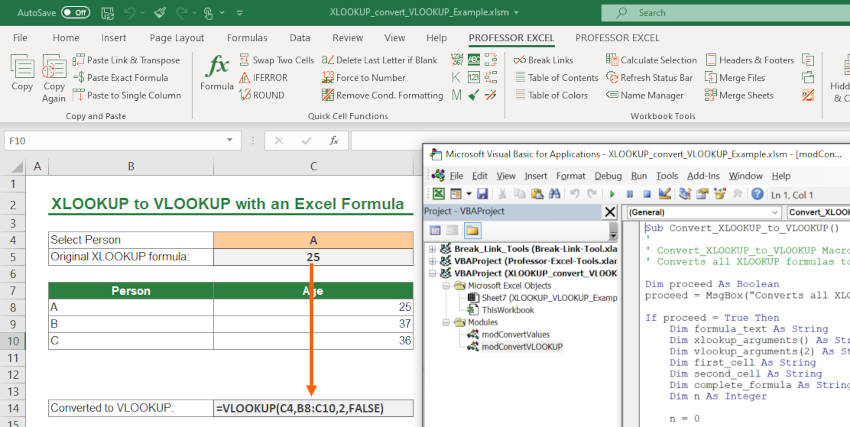Click the Insert Function fx button in formula bar

[x=334, y=141]
